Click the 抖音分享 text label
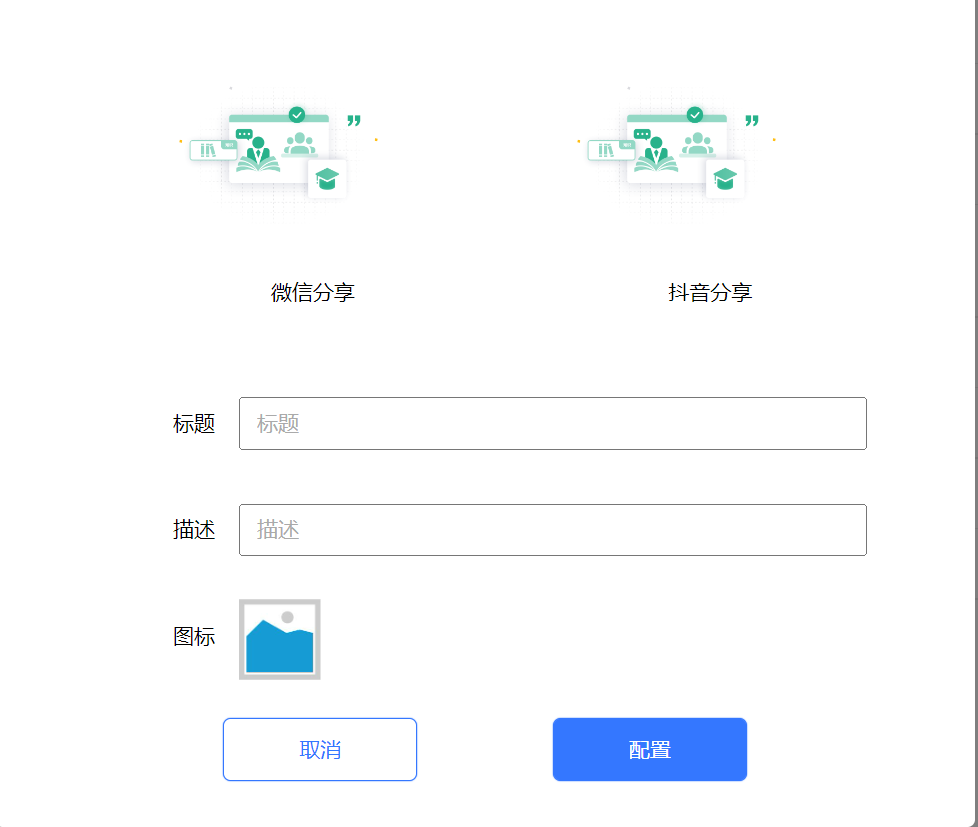 pyautogui.click(x=710, y=292)
